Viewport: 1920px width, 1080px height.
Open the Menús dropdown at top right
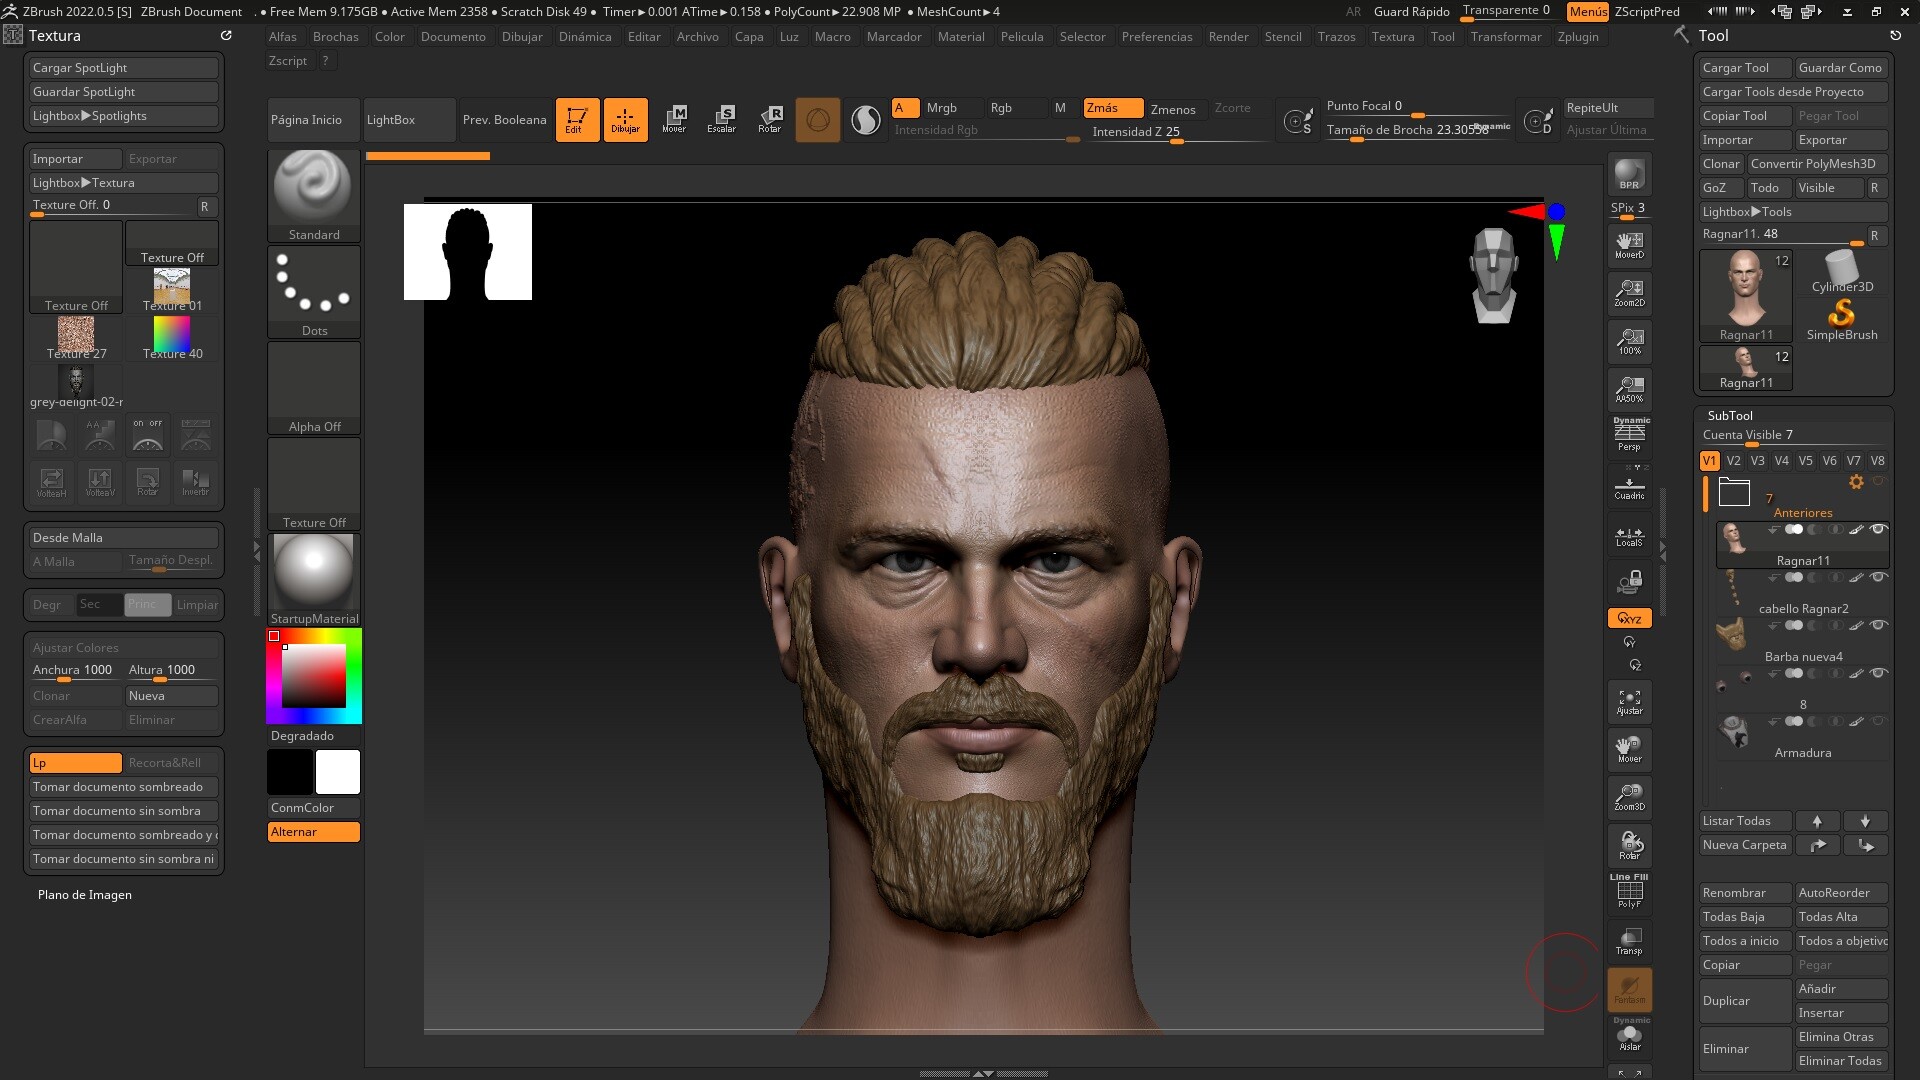(1589, 12)
